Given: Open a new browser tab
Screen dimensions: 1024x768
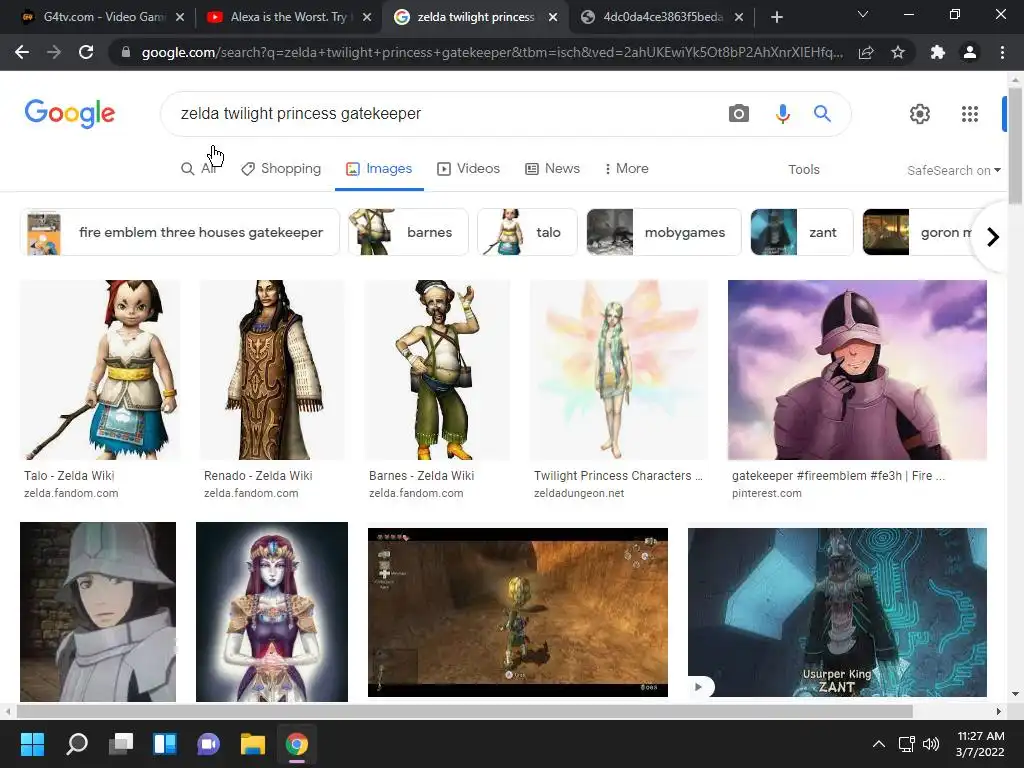Looking at the screenshot, I should 776,17.
